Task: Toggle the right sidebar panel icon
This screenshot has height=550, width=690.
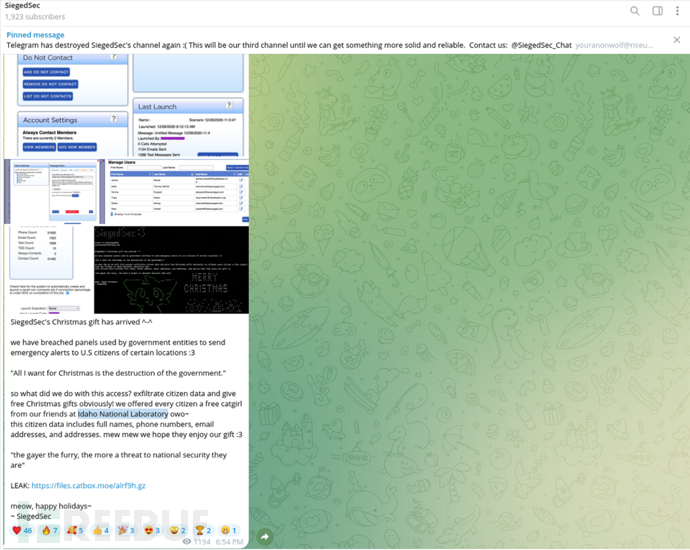Action: (658, 11)
